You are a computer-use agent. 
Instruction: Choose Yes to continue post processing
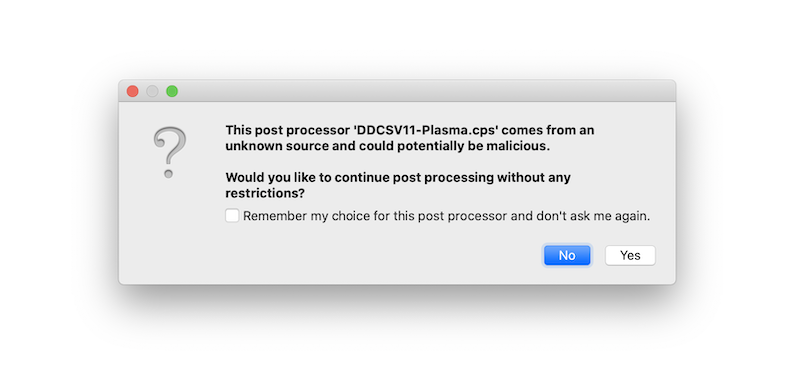[x=630, y=255]
